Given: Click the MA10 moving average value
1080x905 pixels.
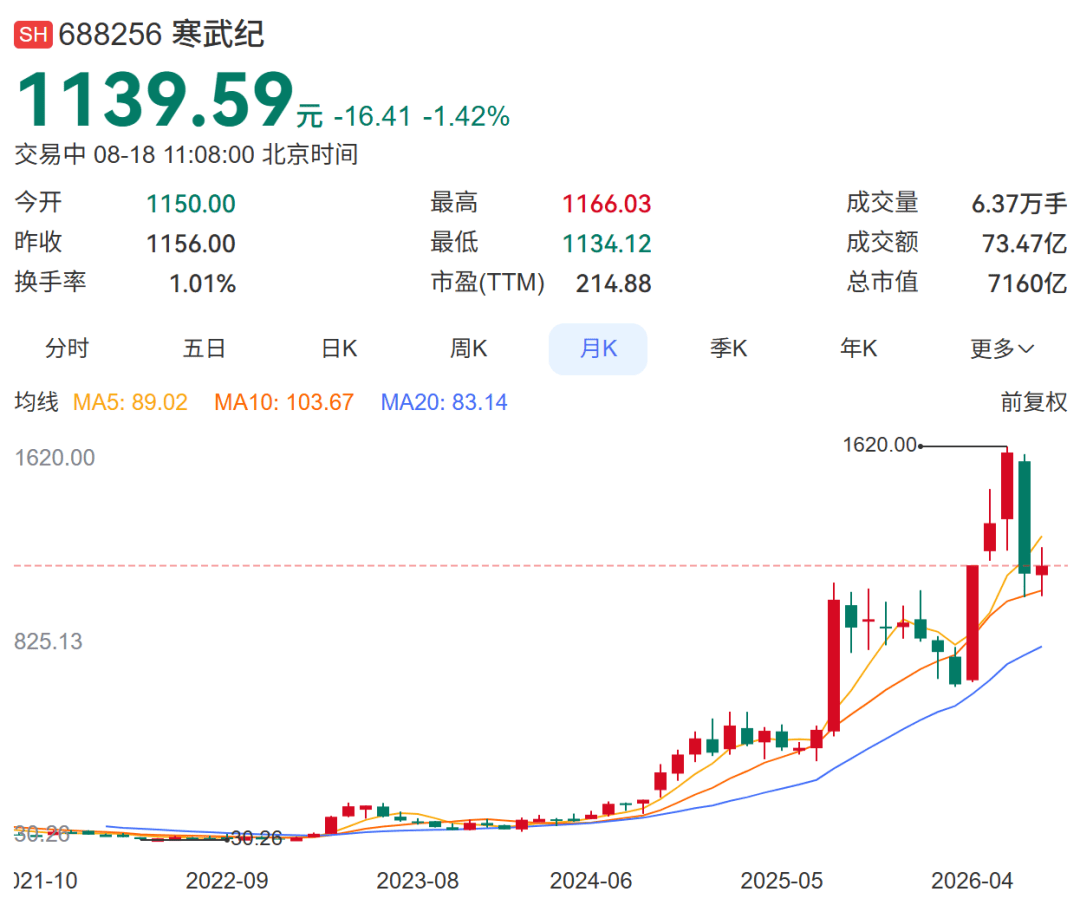Looking at the screenshot, I should [x=284, y=402].
